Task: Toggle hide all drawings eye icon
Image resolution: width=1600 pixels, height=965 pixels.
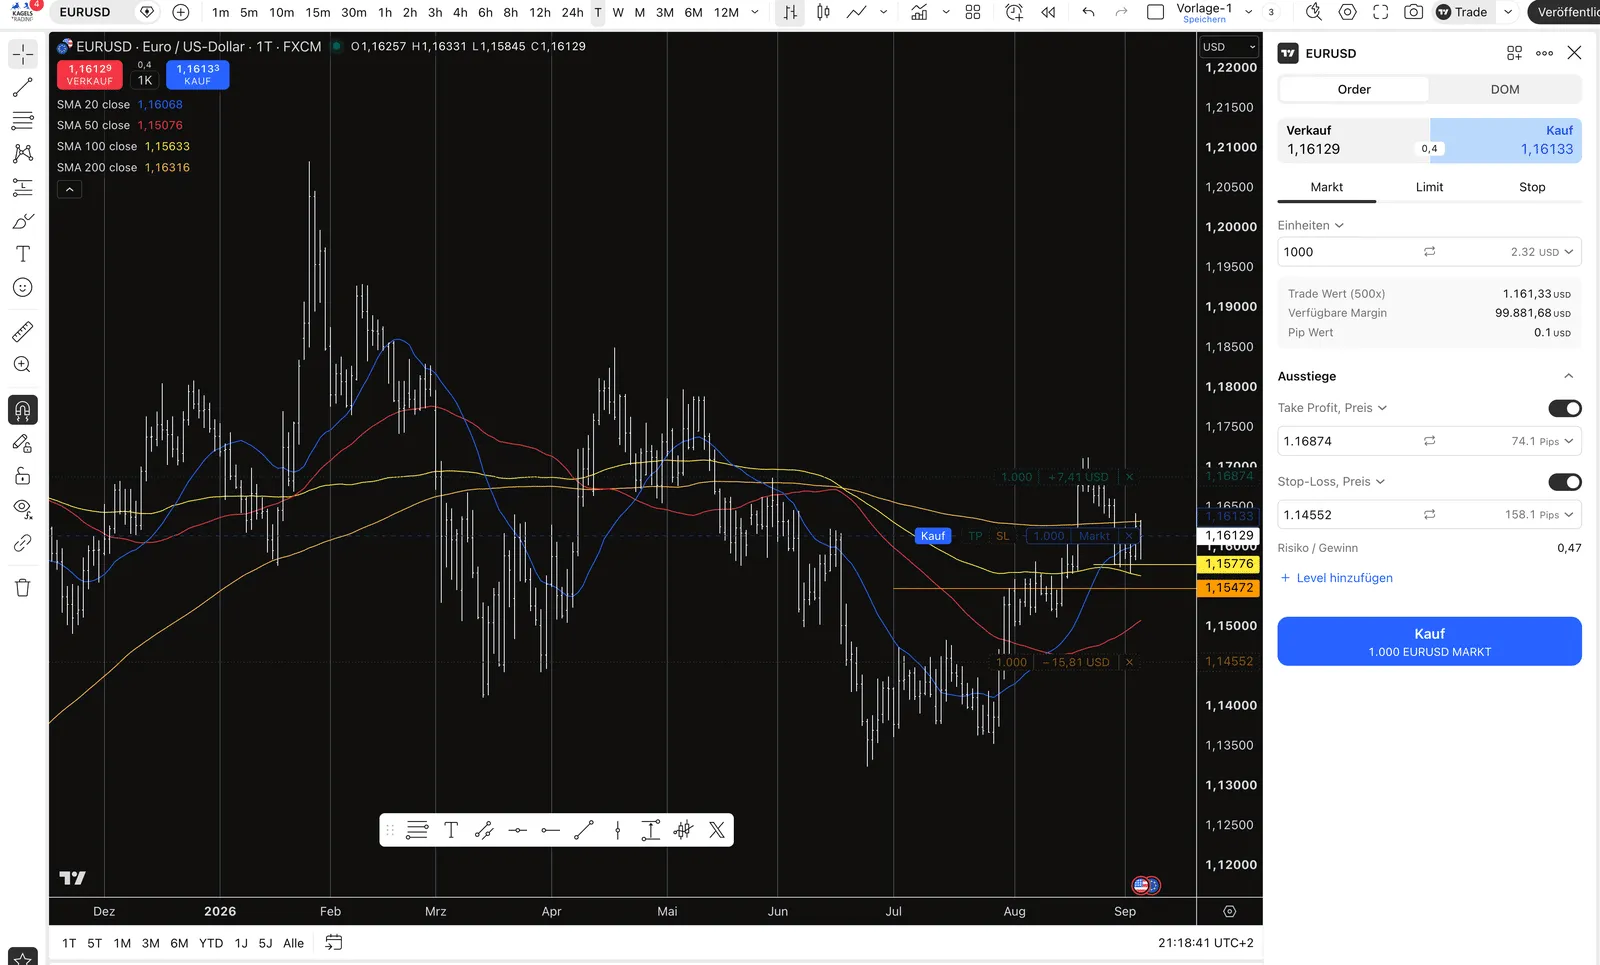Action: click(x=23, y=509)
